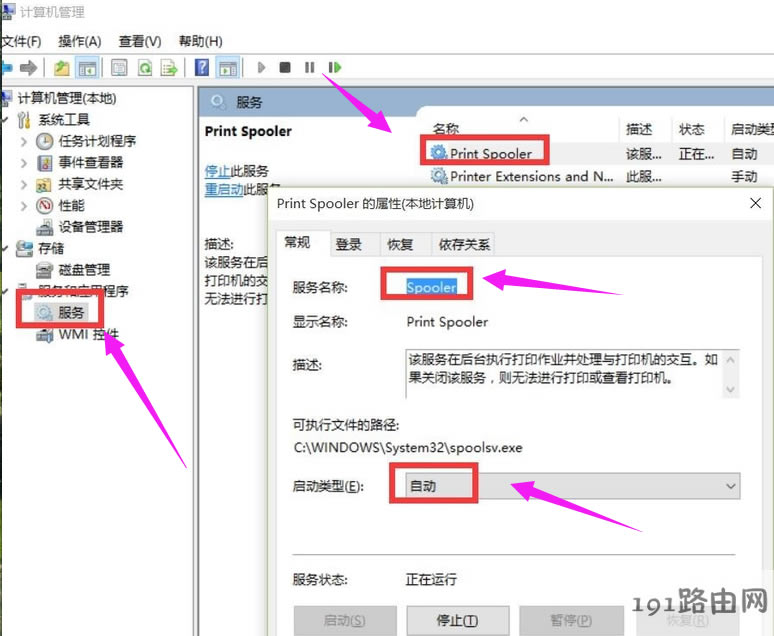Viewport: 774px width, 636px height.
Task: Select 磁盘管理 in the tree
Action: click(84, 270)
